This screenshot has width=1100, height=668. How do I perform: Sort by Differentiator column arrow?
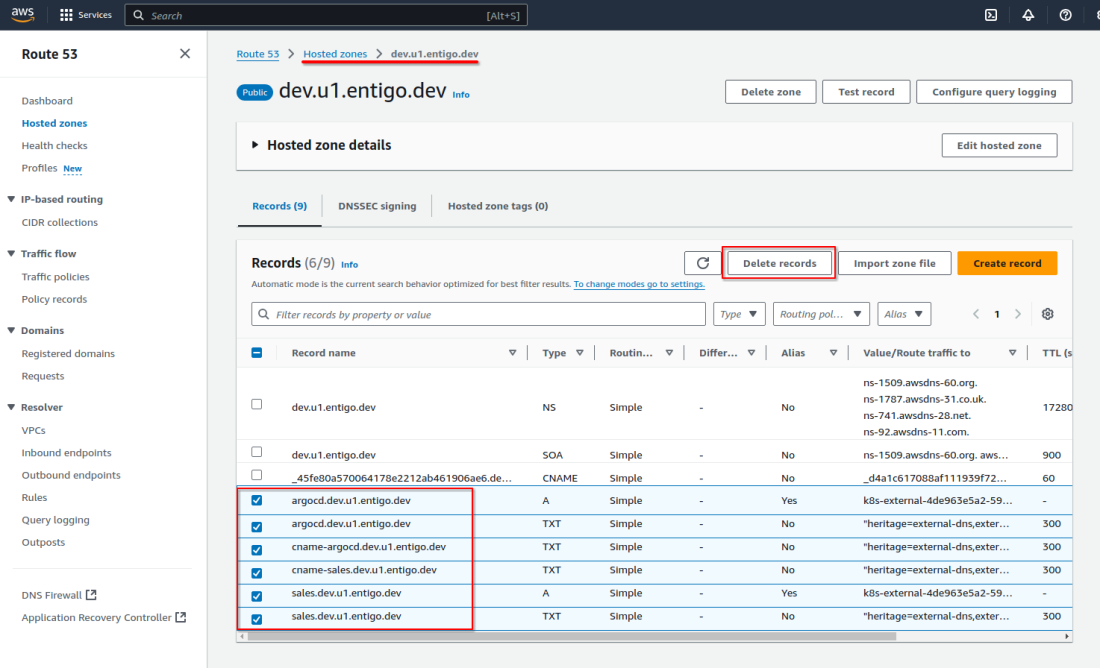click(751, 353)
